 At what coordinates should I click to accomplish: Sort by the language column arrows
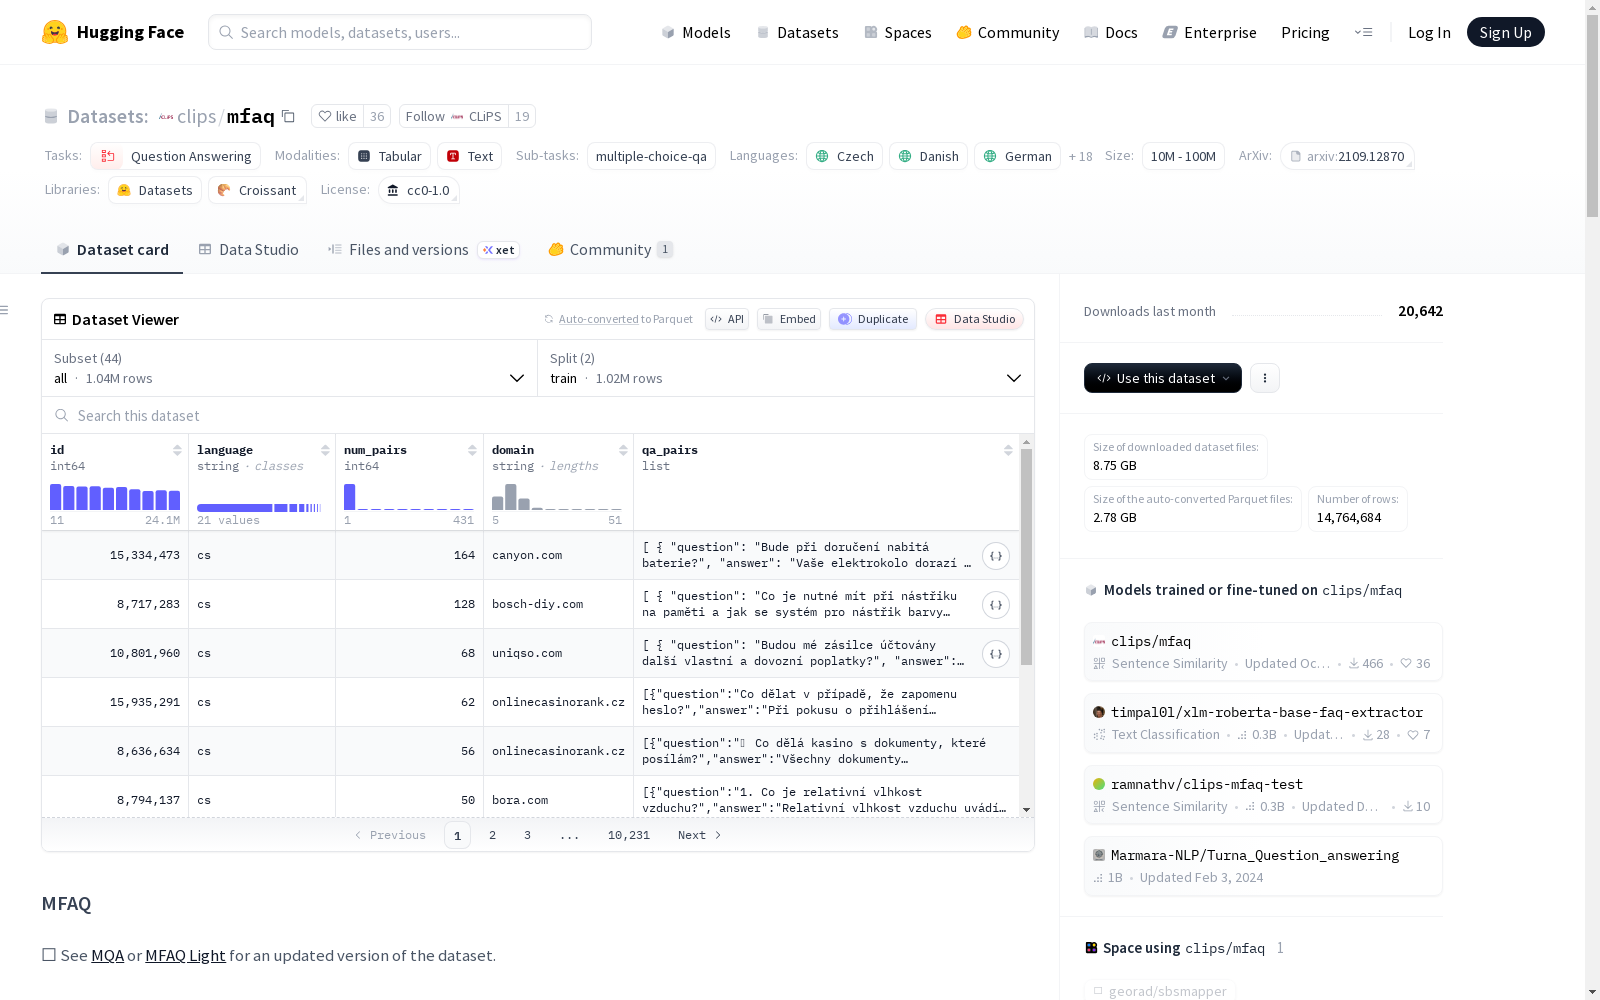click(x=325, y=450)
